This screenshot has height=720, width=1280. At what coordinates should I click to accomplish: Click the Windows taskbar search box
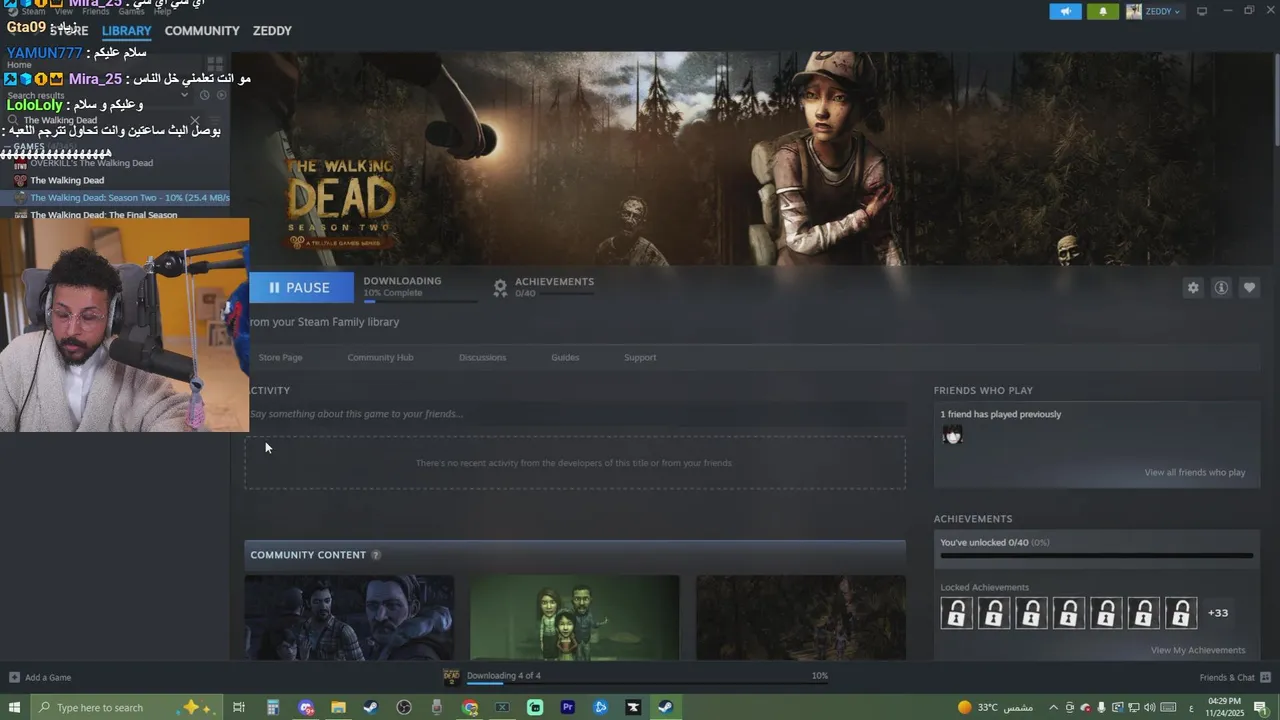tap(129, 707)
